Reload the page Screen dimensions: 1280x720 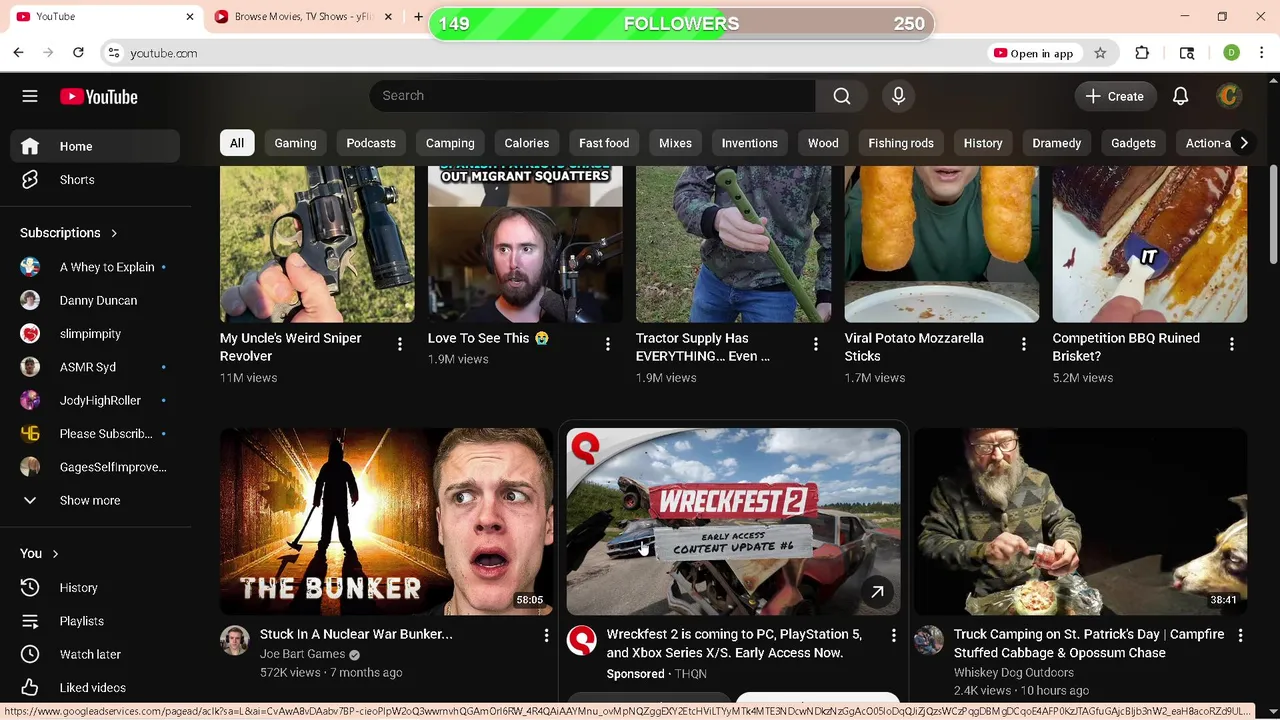pyautogui.click(x=78, y=53)
